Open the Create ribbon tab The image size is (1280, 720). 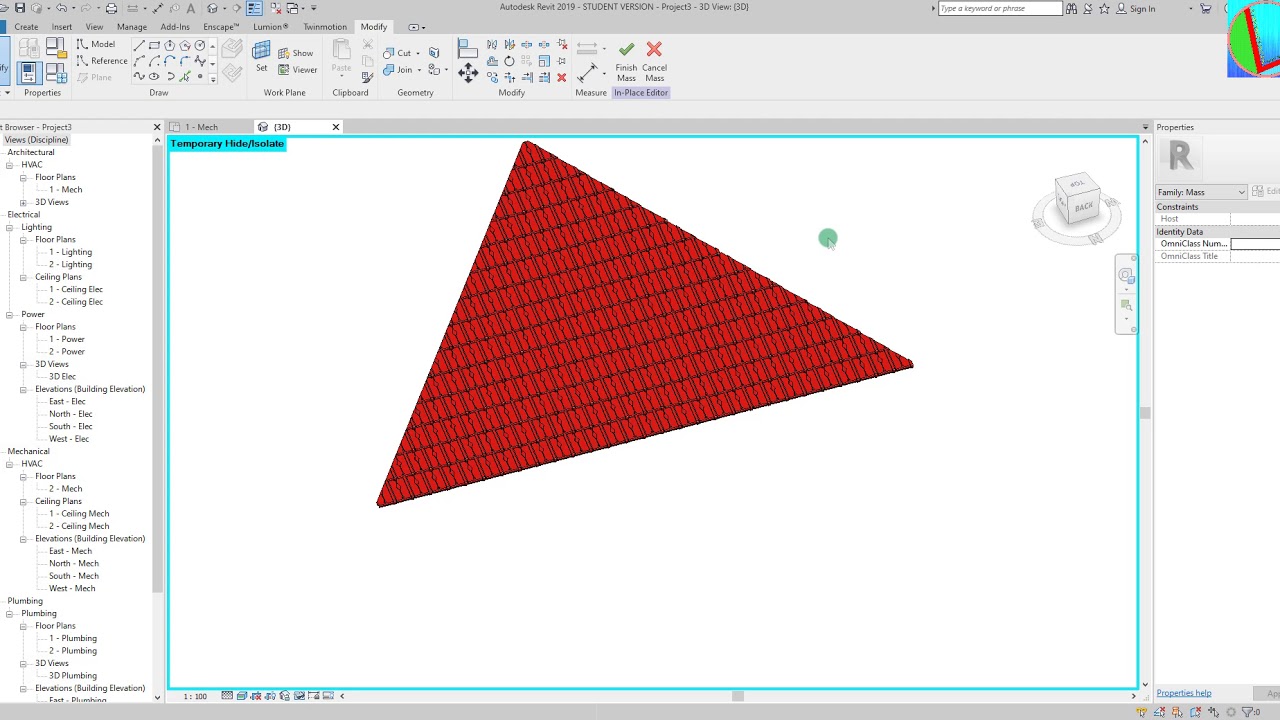26,27
